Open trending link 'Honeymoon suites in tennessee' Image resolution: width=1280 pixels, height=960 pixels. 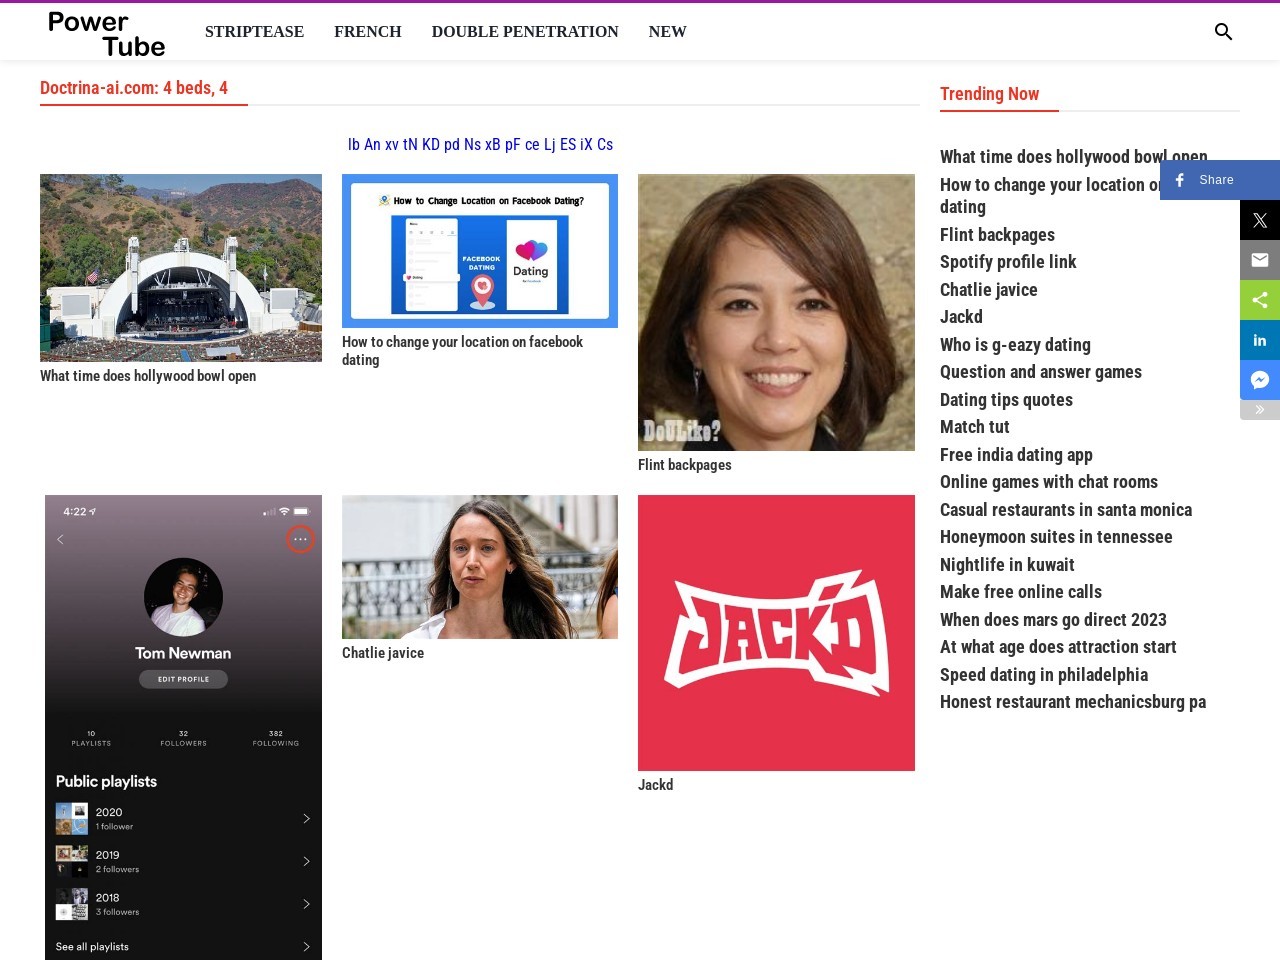tap(1056, 537)
